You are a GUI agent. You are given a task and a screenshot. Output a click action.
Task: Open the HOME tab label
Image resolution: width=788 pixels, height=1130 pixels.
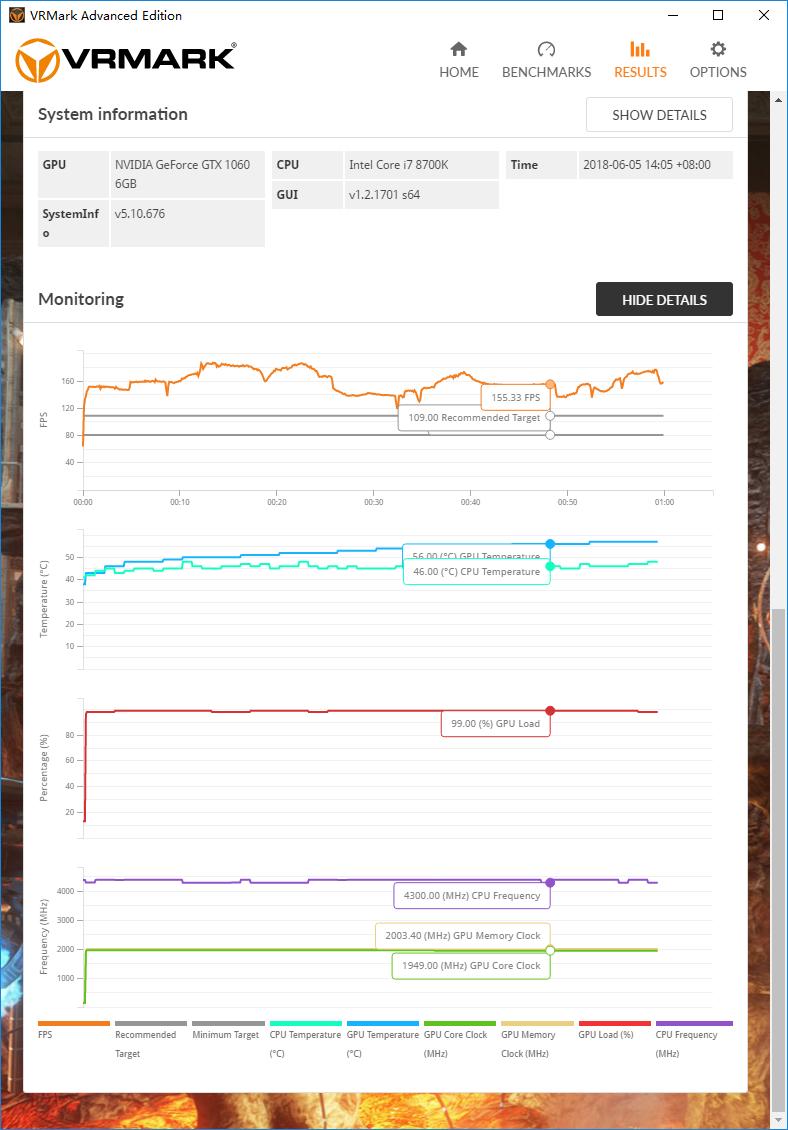(x=459, y=72)
